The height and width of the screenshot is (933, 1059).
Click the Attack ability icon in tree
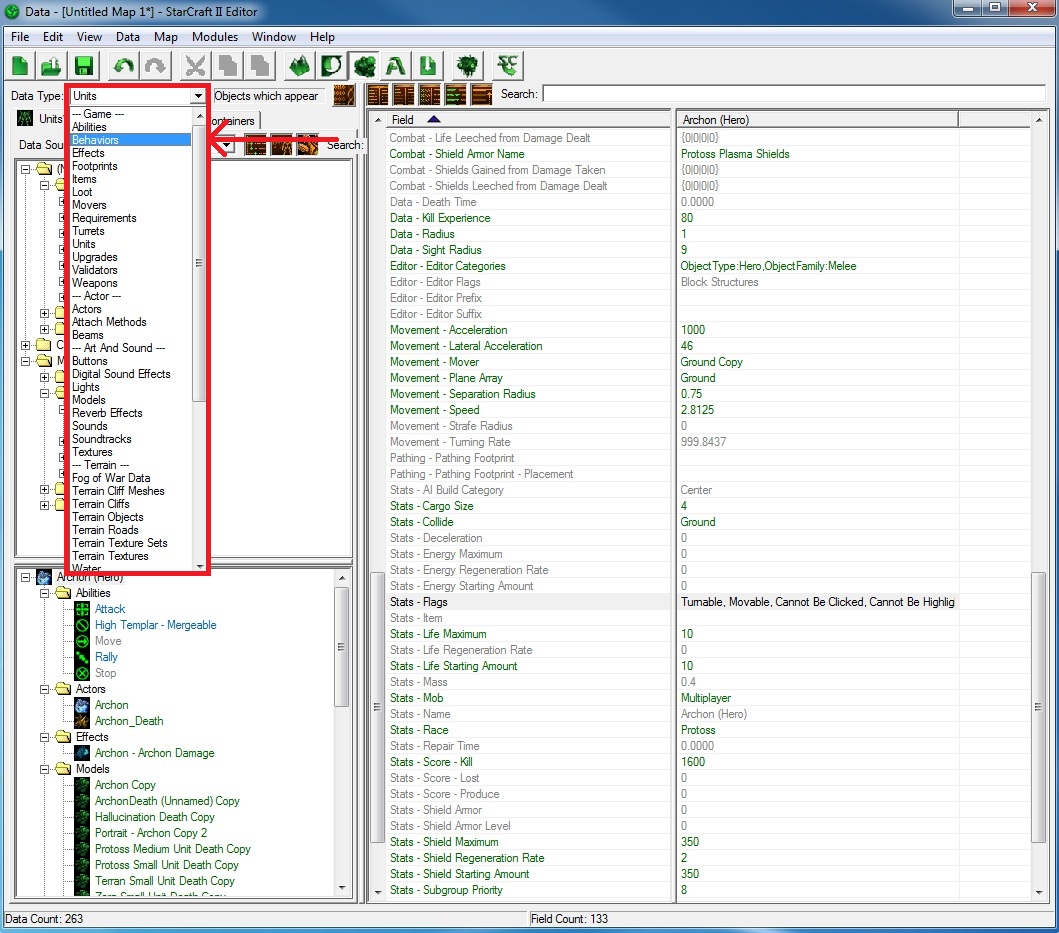83,609
